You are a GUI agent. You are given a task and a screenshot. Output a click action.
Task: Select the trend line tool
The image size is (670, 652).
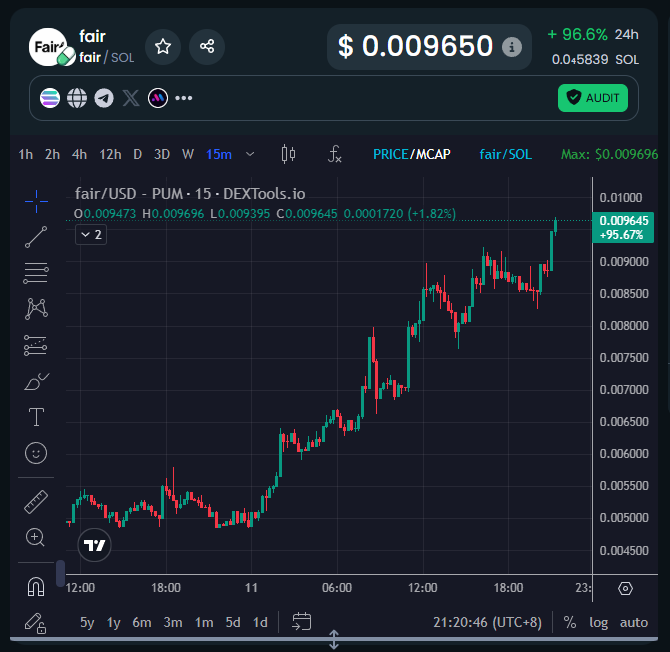36,237
